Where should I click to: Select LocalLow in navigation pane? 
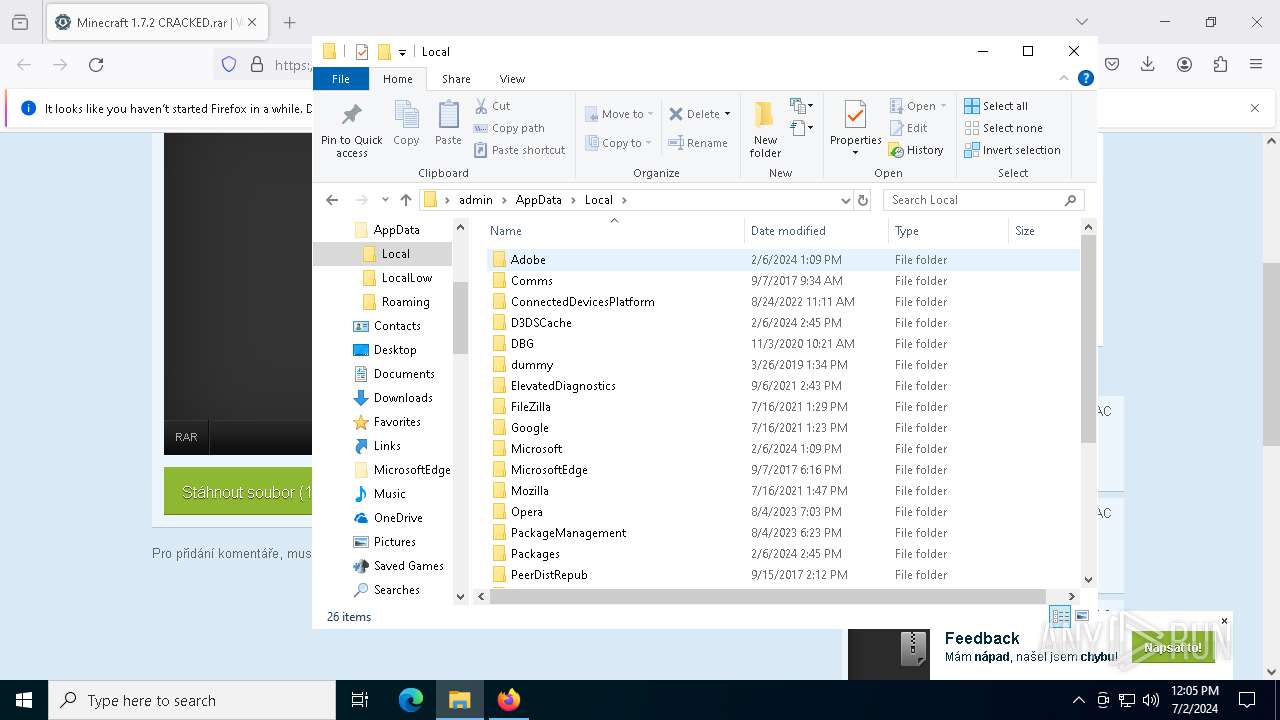(406, 278)
